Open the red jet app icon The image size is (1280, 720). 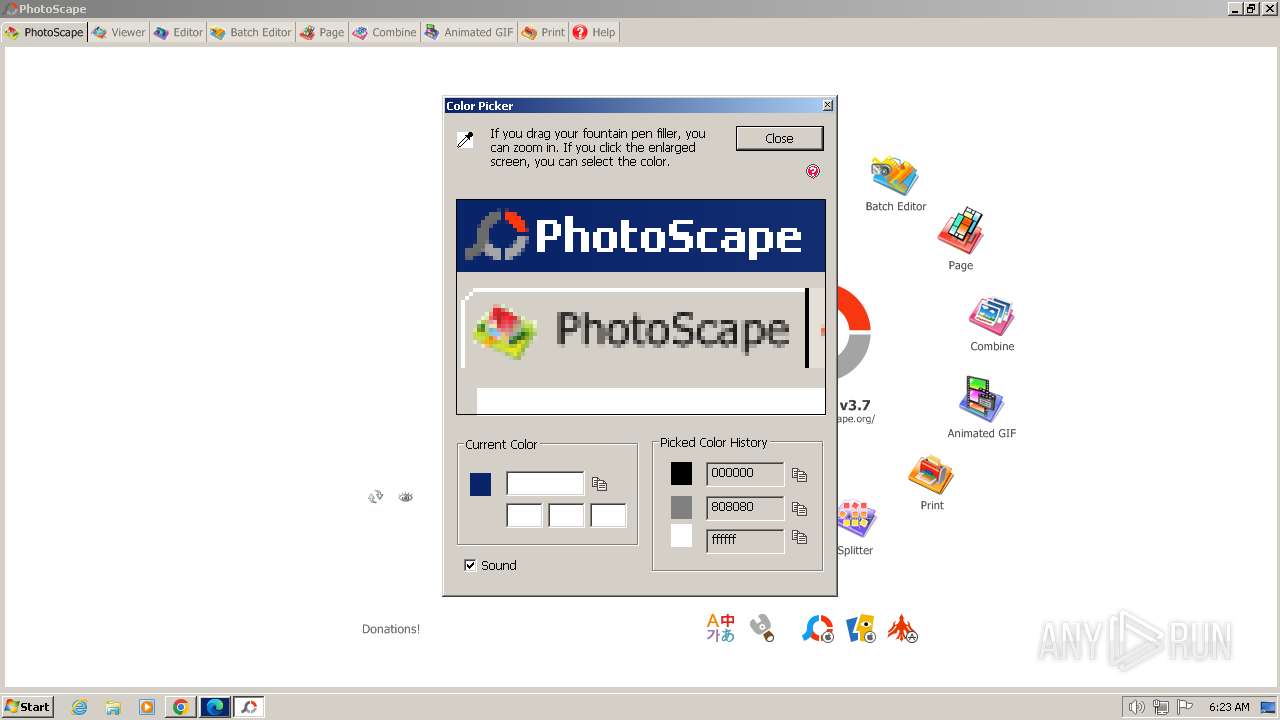902,628
